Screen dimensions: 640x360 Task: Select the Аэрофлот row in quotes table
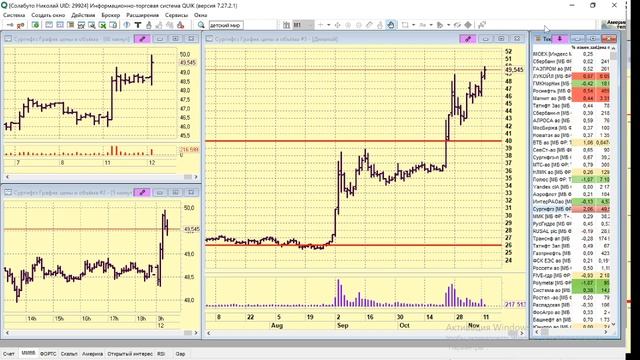571,194
